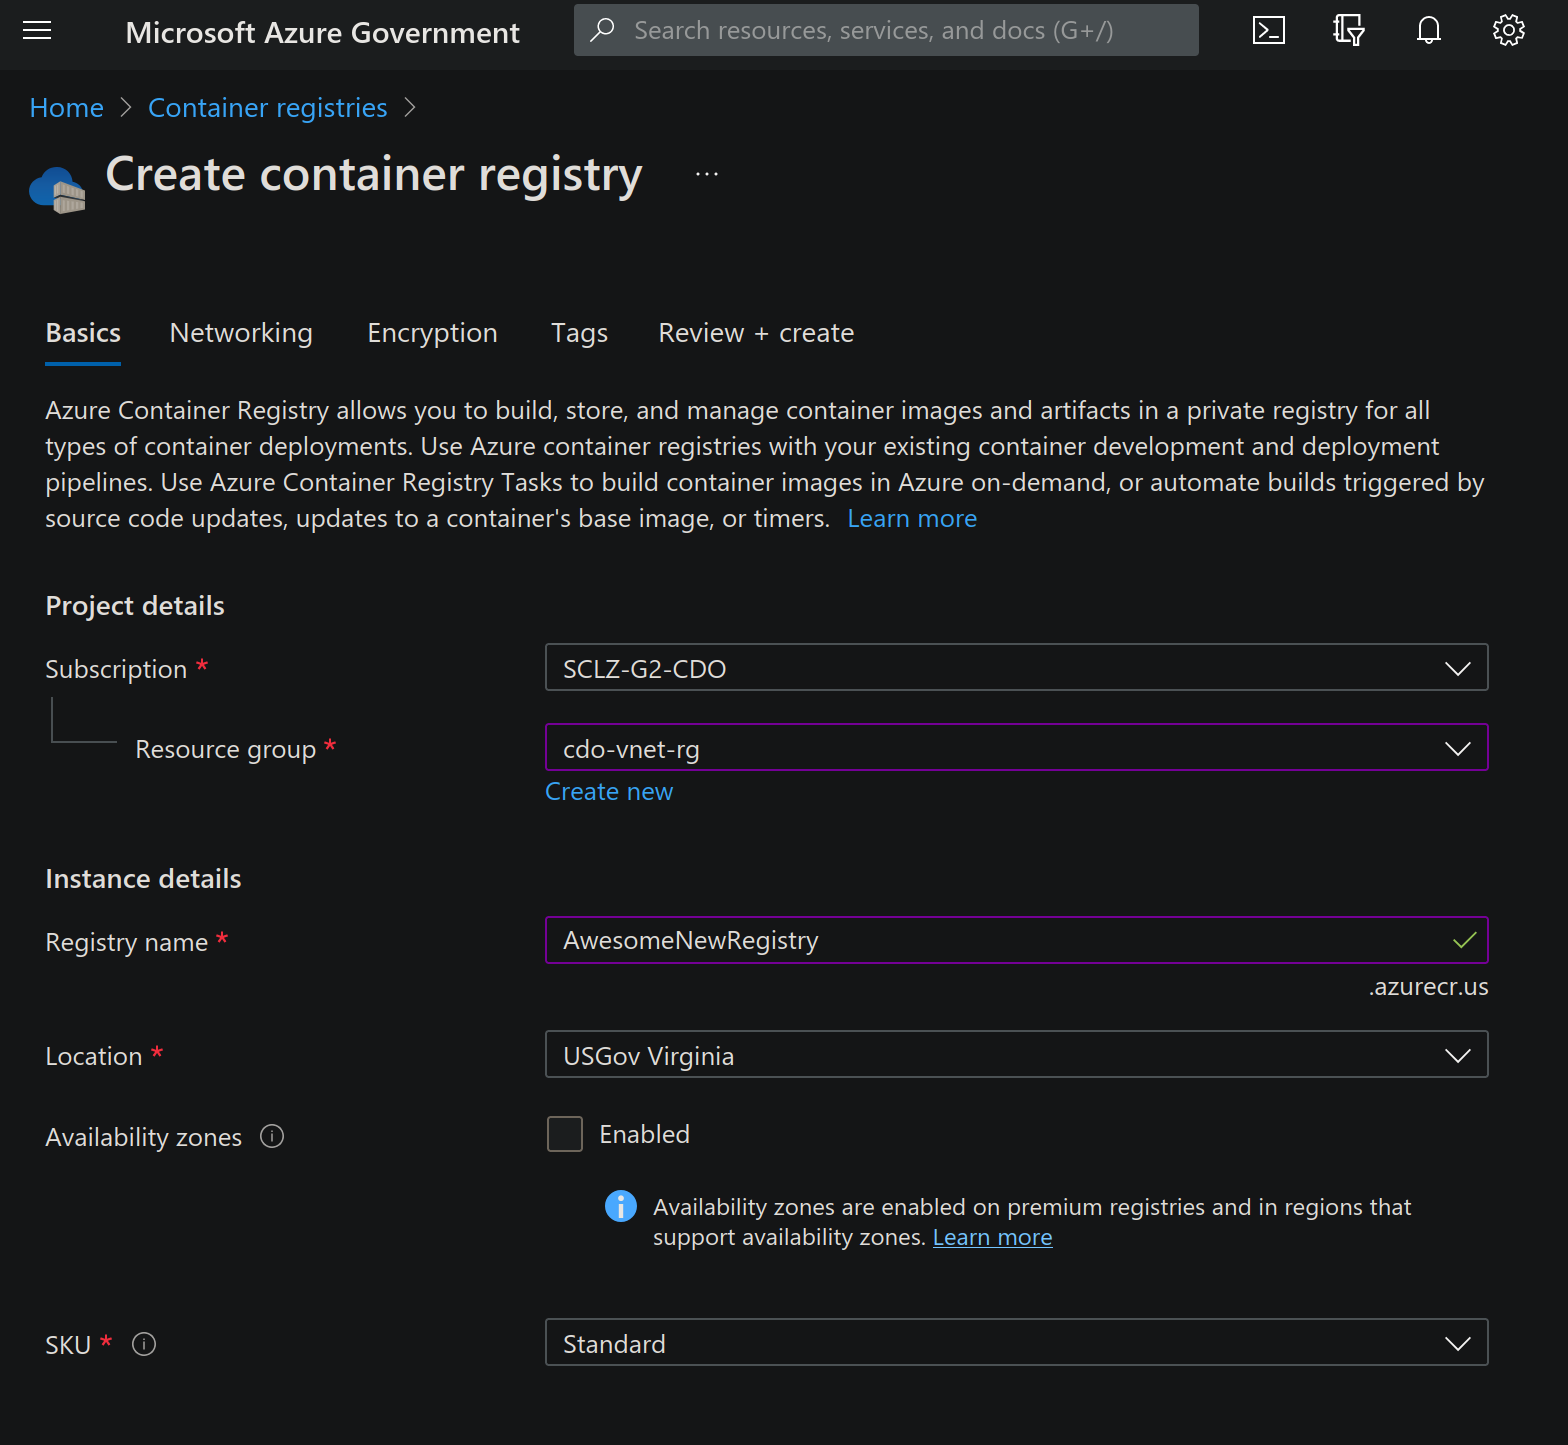Open portal settings gear
This screenshot has height=1445, width=1568.
1509,31
